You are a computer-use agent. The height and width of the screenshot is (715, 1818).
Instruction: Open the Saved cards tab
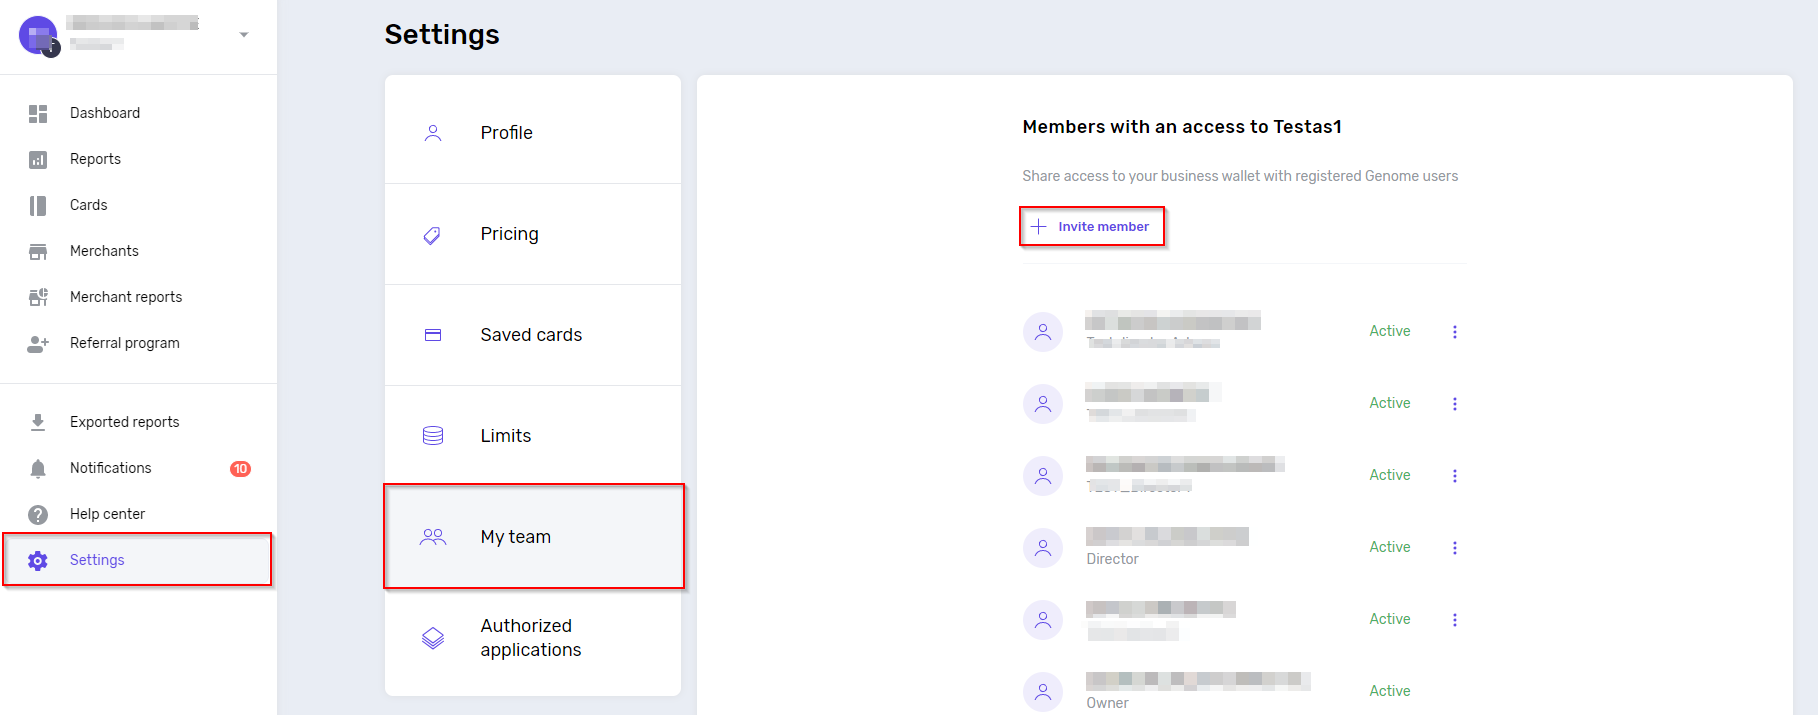(x=533, y=335)
